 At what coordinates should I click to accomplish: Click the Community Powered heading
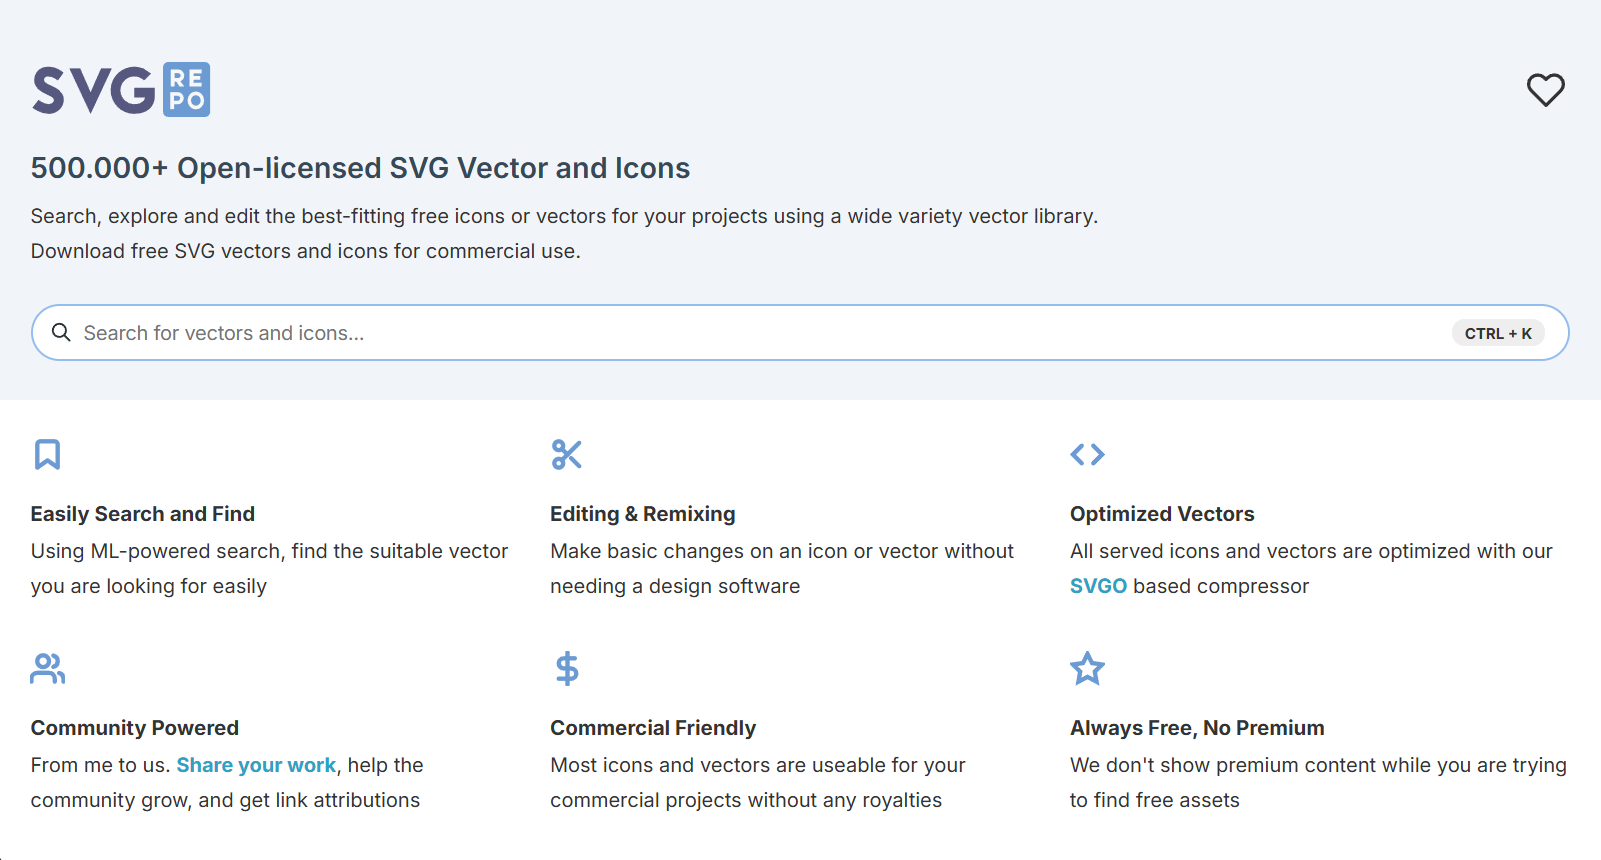[x=135, y=728]
